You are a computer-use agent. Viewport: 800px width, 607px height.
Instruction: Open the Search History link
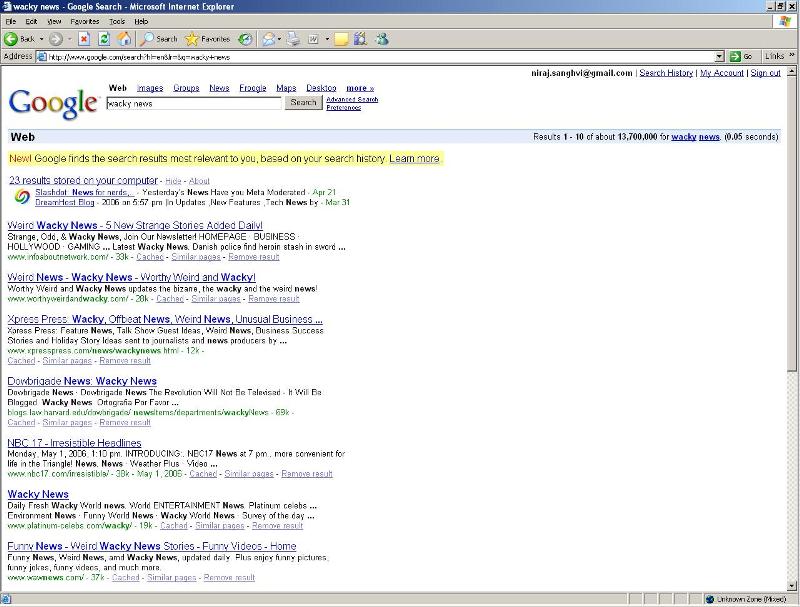click(x=666, y=73)
